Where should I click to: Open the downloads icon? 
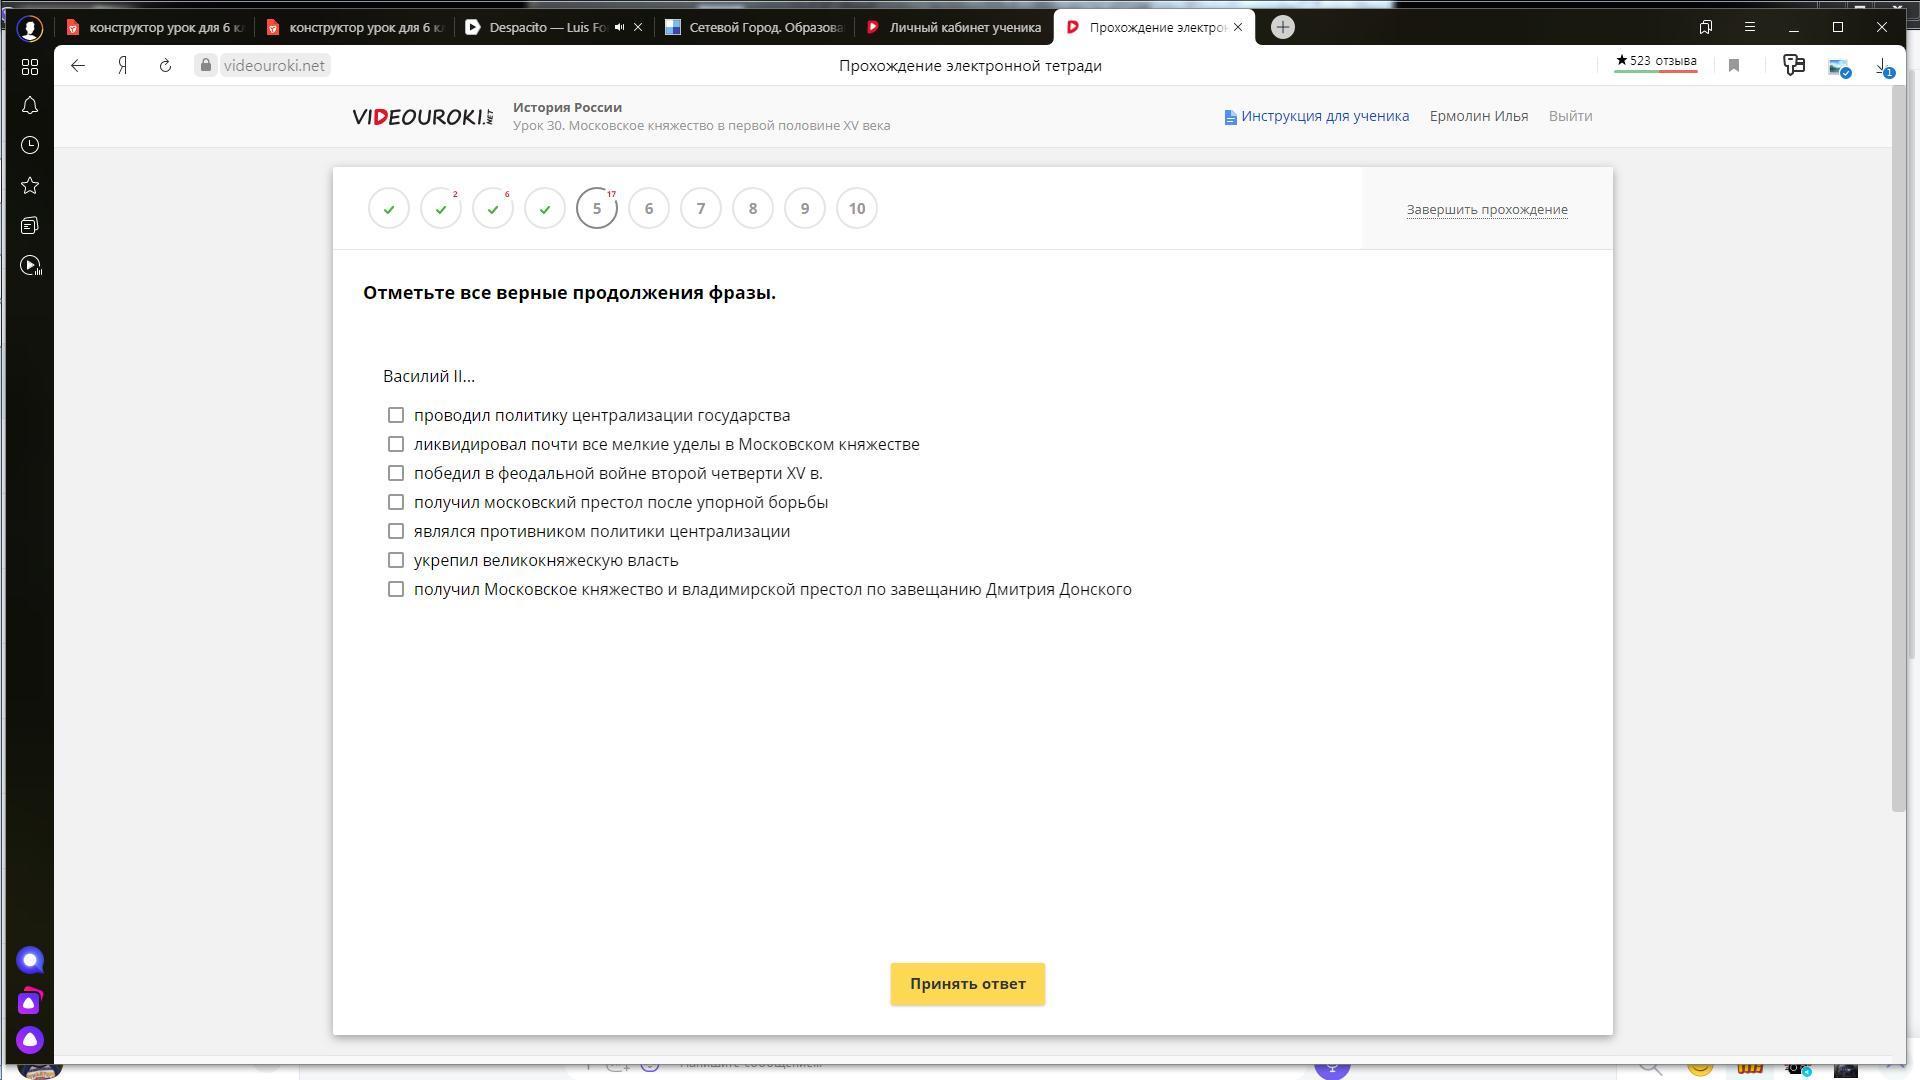(1881, 66)
